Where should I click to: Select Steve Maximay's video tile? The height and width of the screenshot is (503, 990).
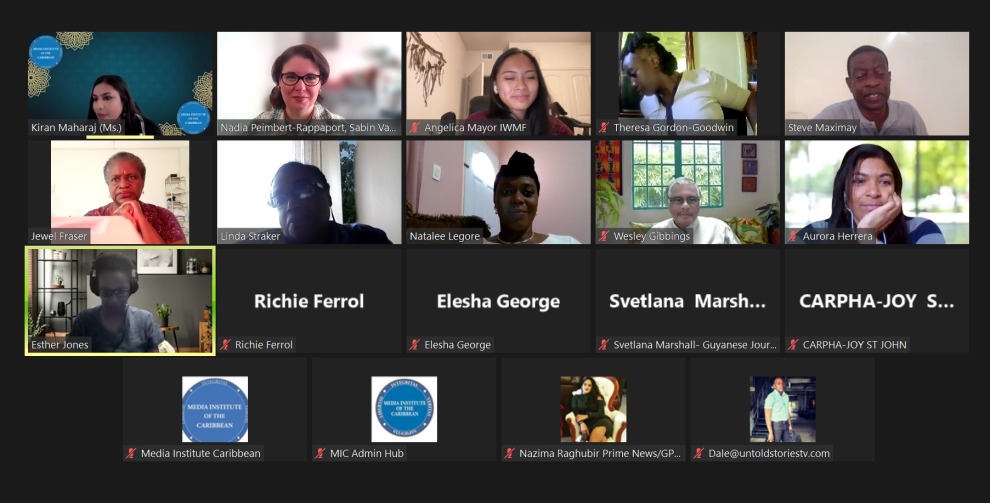(877, 83)
